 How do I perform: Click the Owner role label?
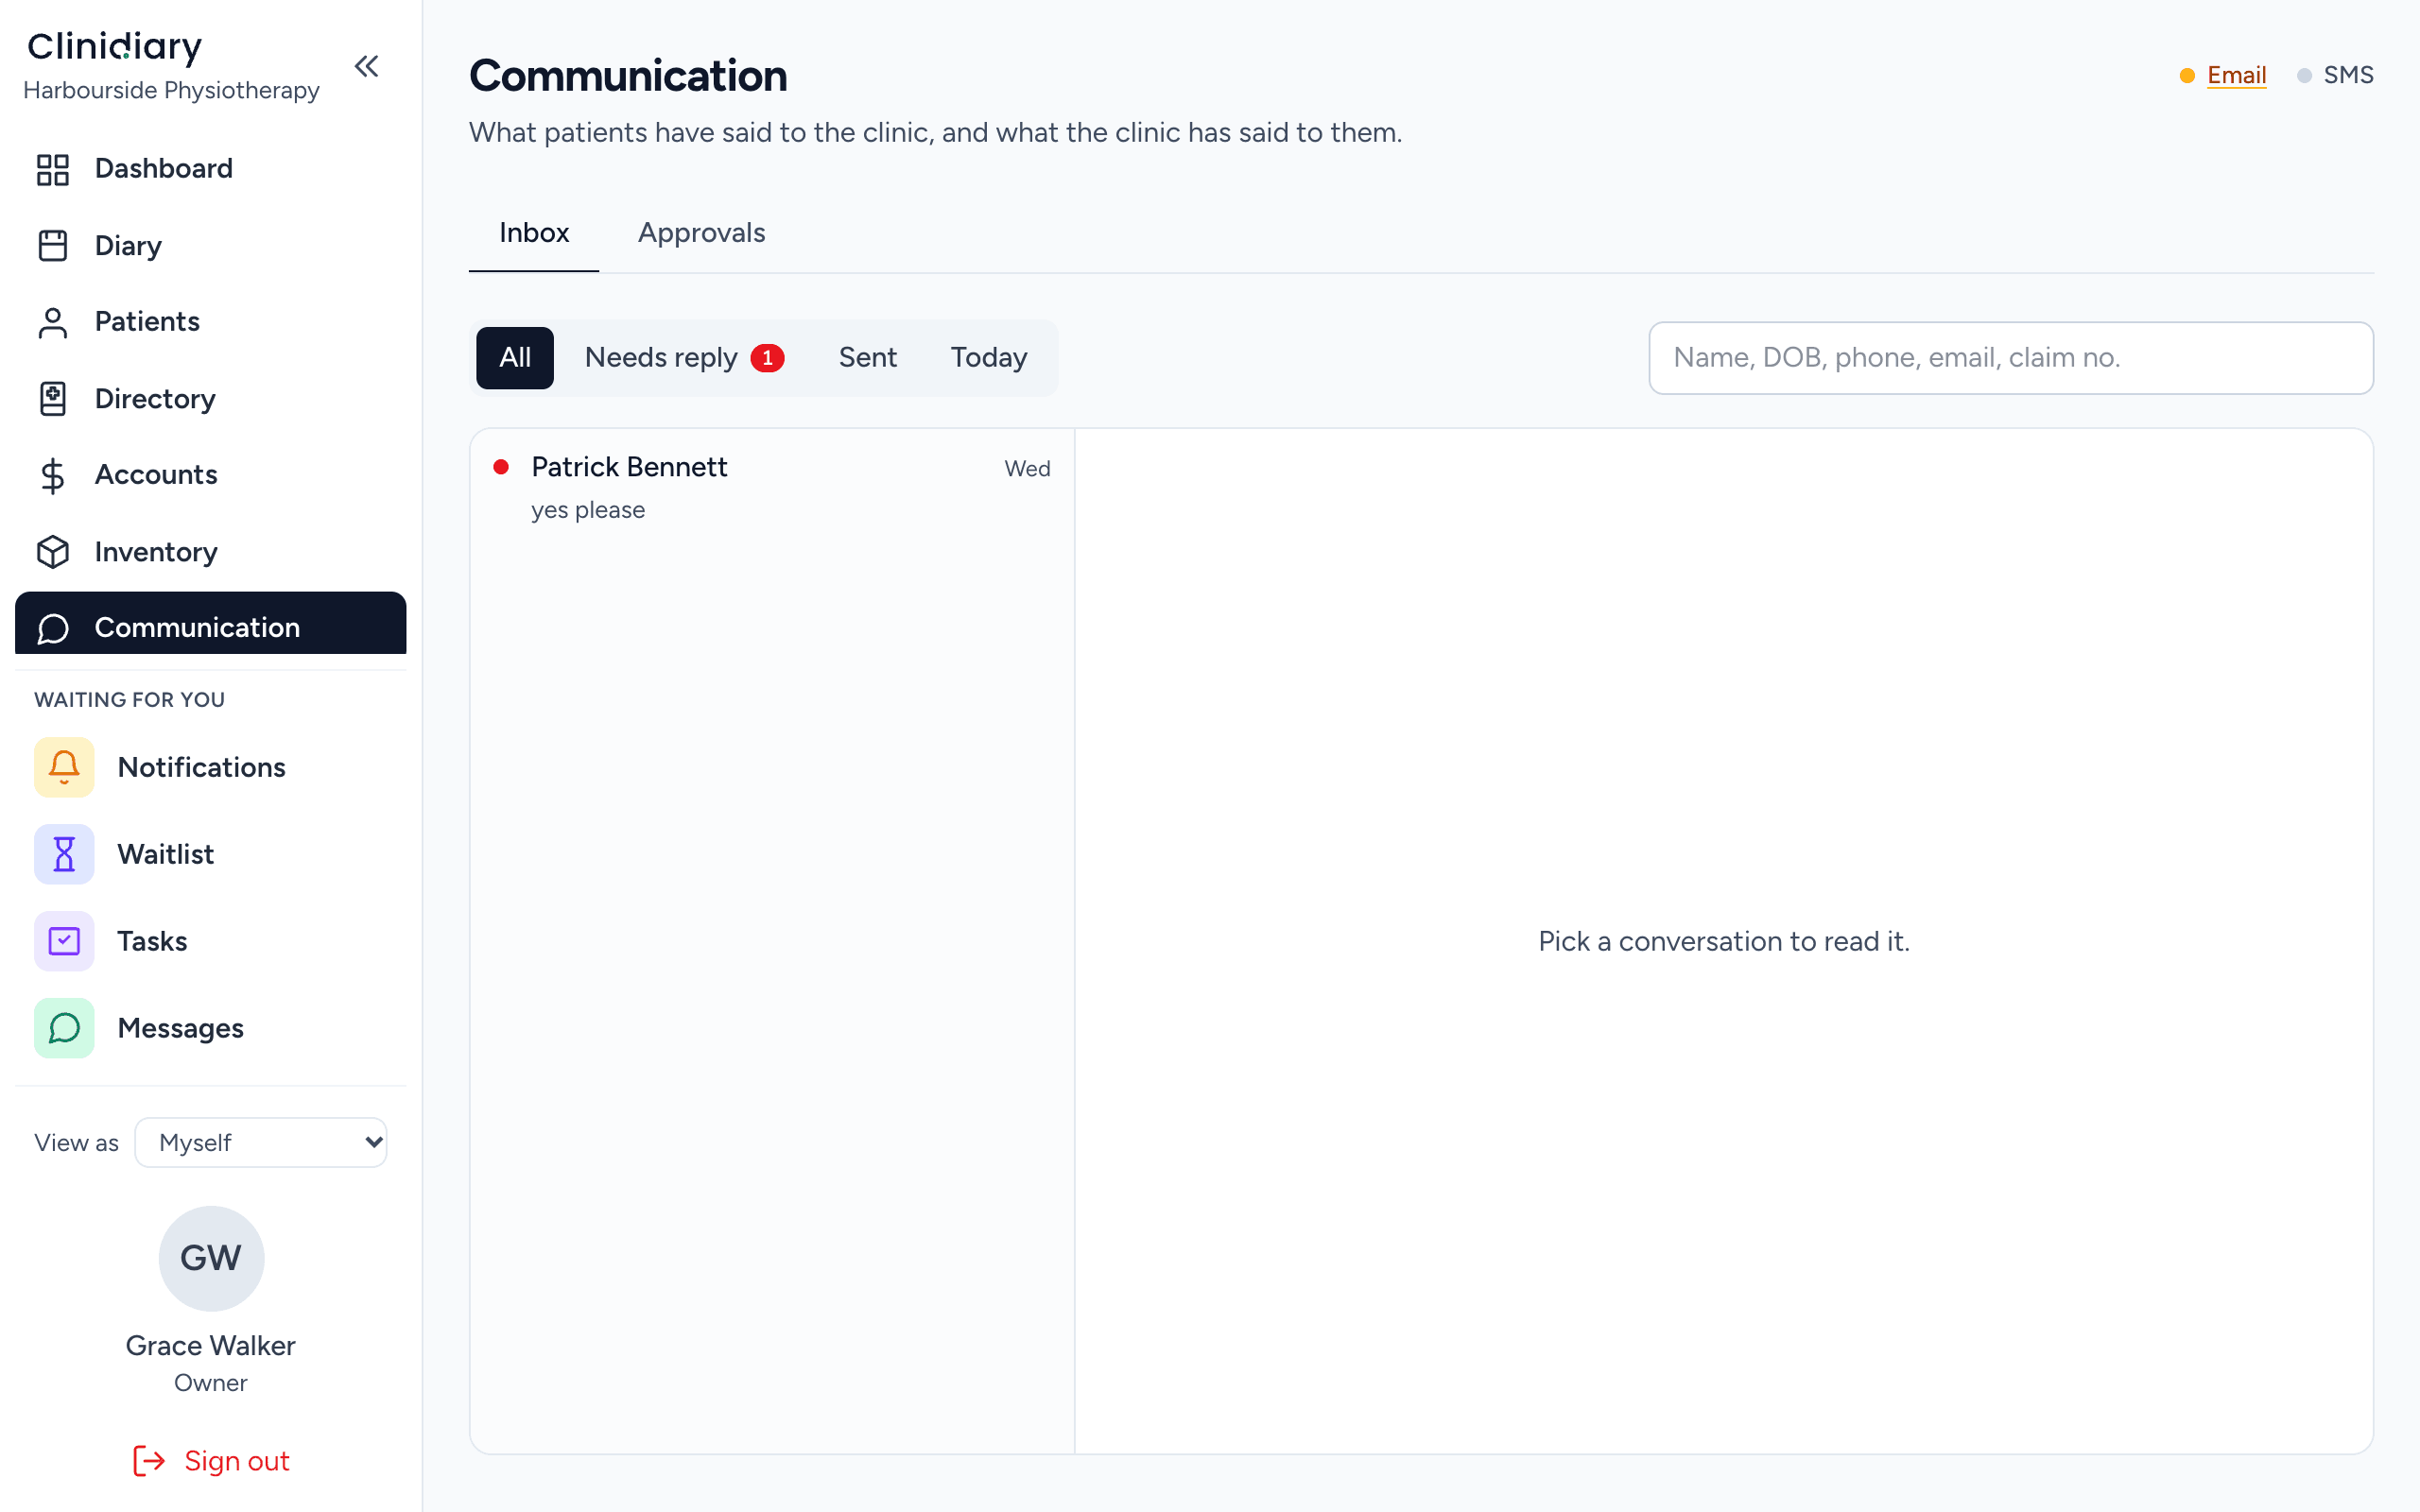click(x=211, y=1383)
